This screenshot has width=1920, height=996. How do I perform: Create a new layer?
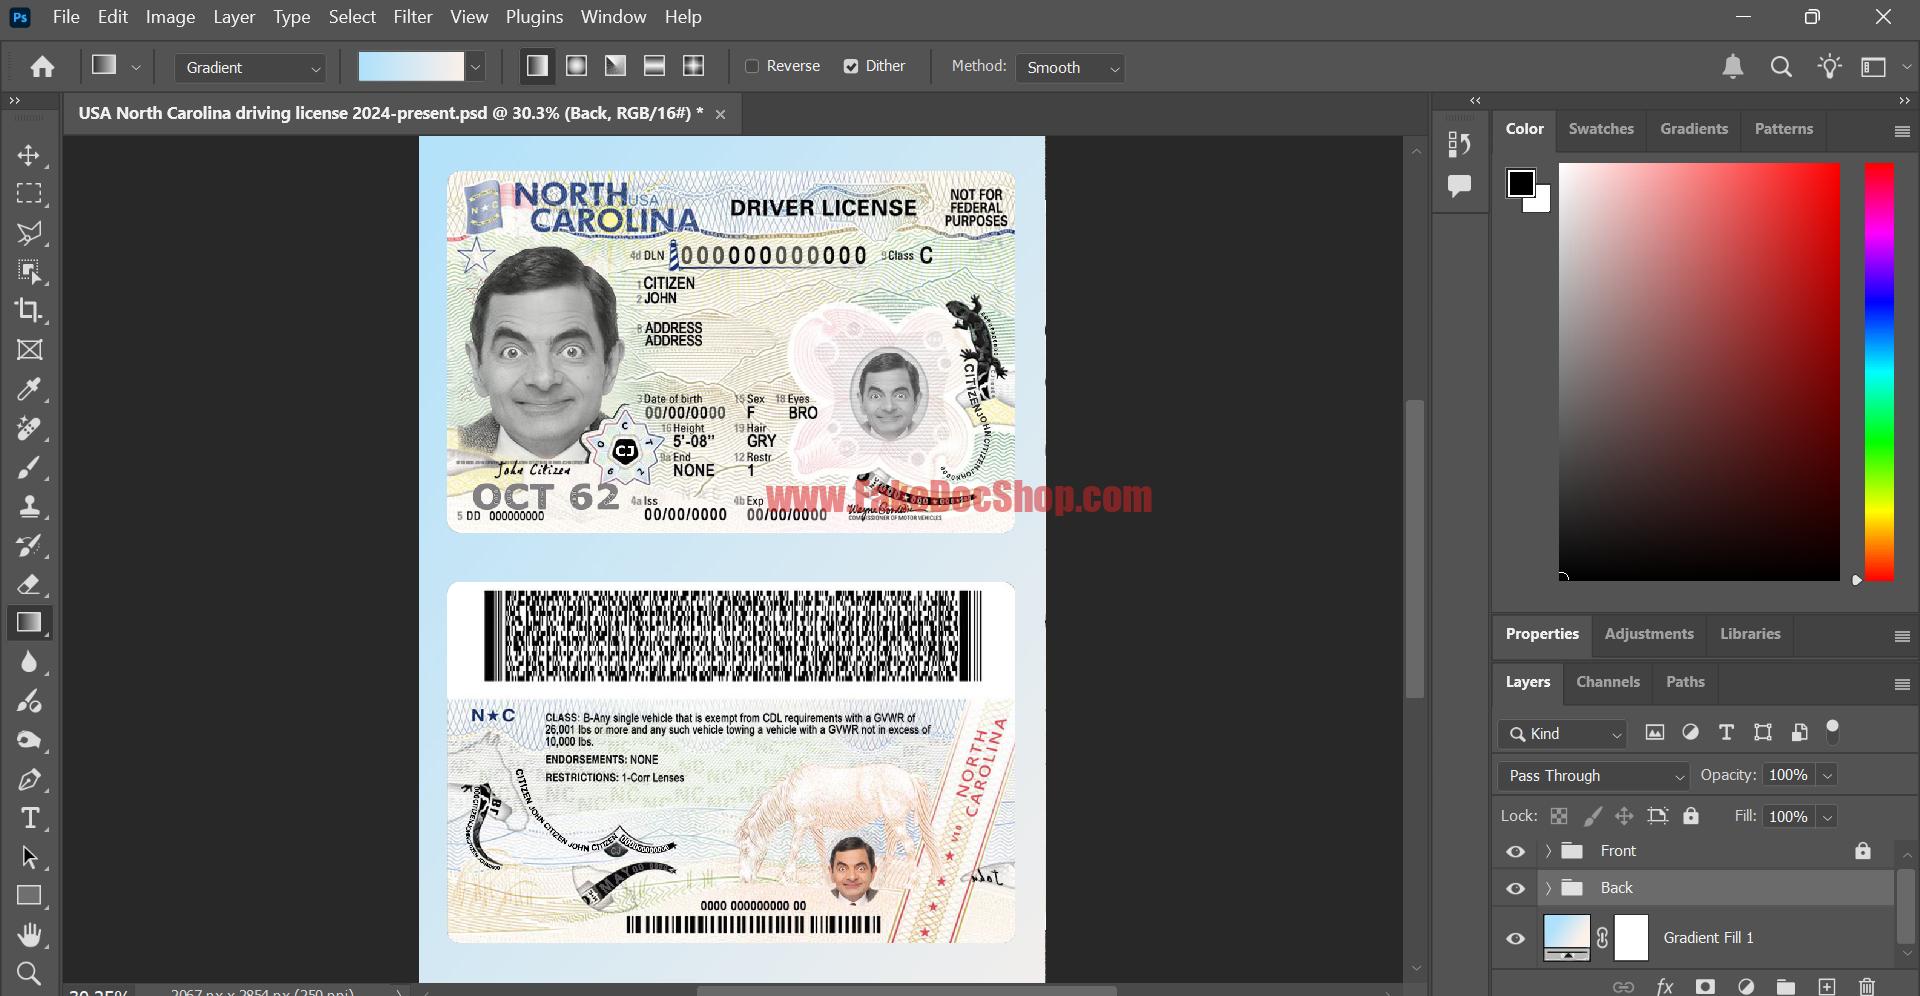1826,987
